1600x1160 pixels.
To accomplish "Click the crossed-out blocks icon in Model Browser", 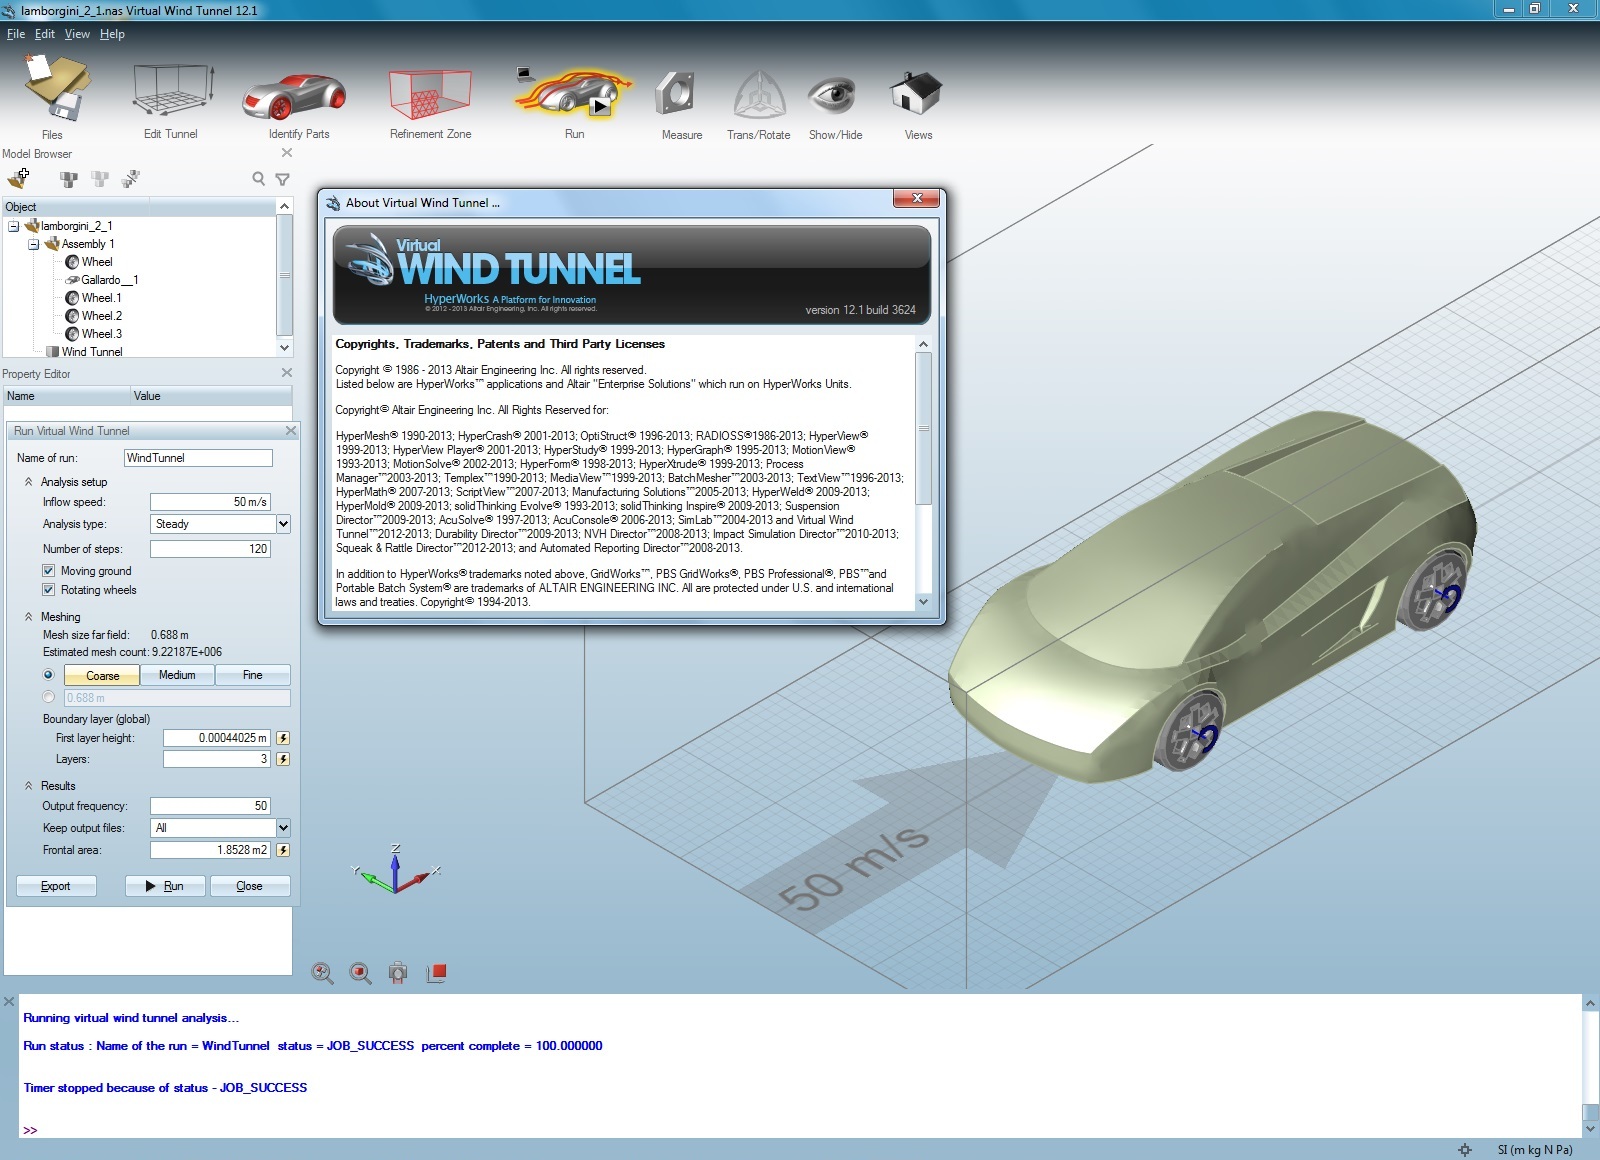I will click(130, 179).
